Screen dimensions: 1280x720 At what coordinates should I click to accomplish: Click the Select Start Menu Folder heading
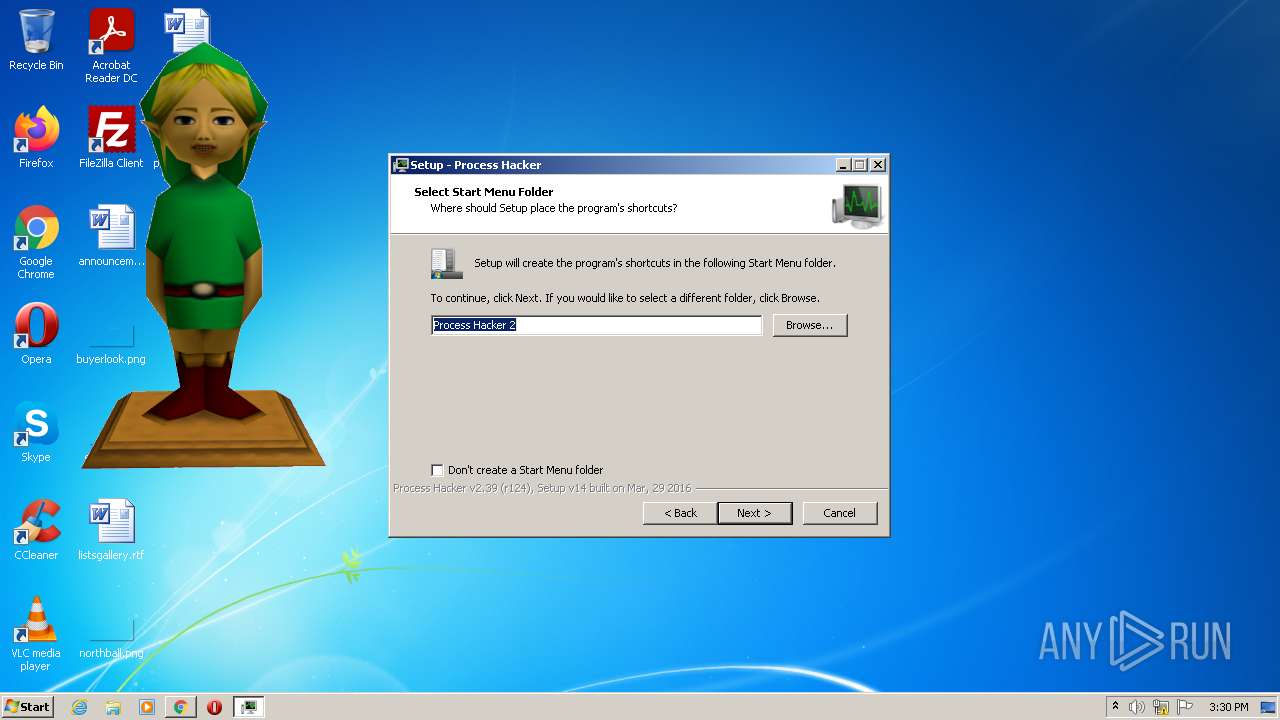[x=484, y=192]
